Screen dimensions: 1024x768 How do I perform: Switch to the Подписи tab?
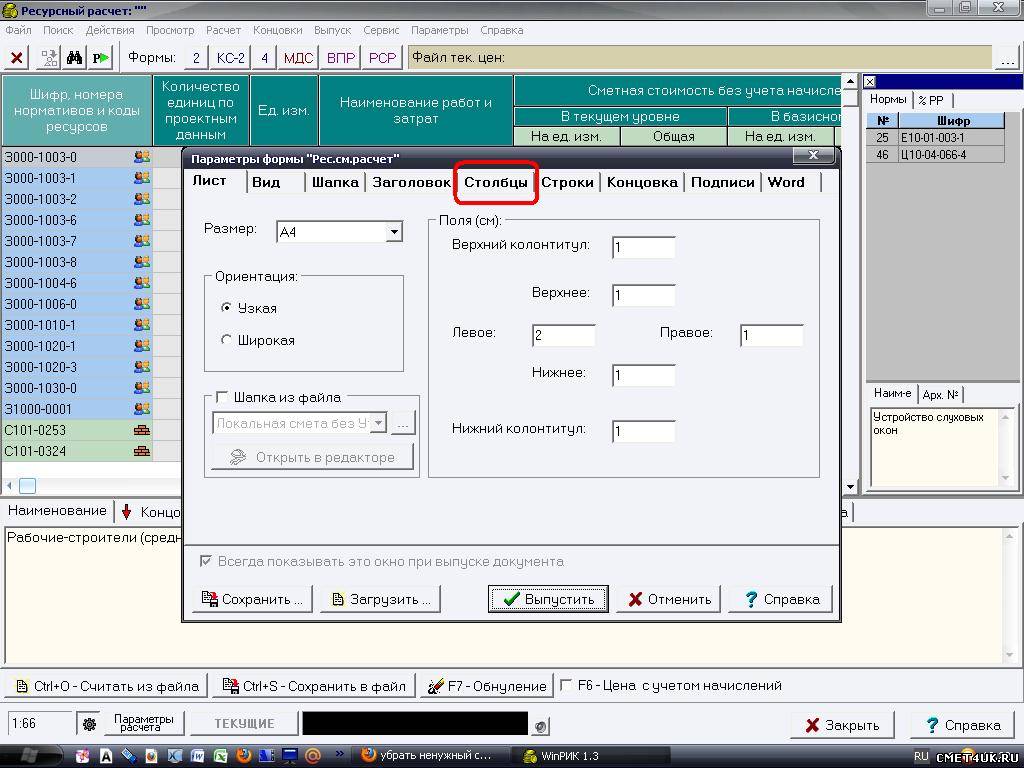pos(722,182)
